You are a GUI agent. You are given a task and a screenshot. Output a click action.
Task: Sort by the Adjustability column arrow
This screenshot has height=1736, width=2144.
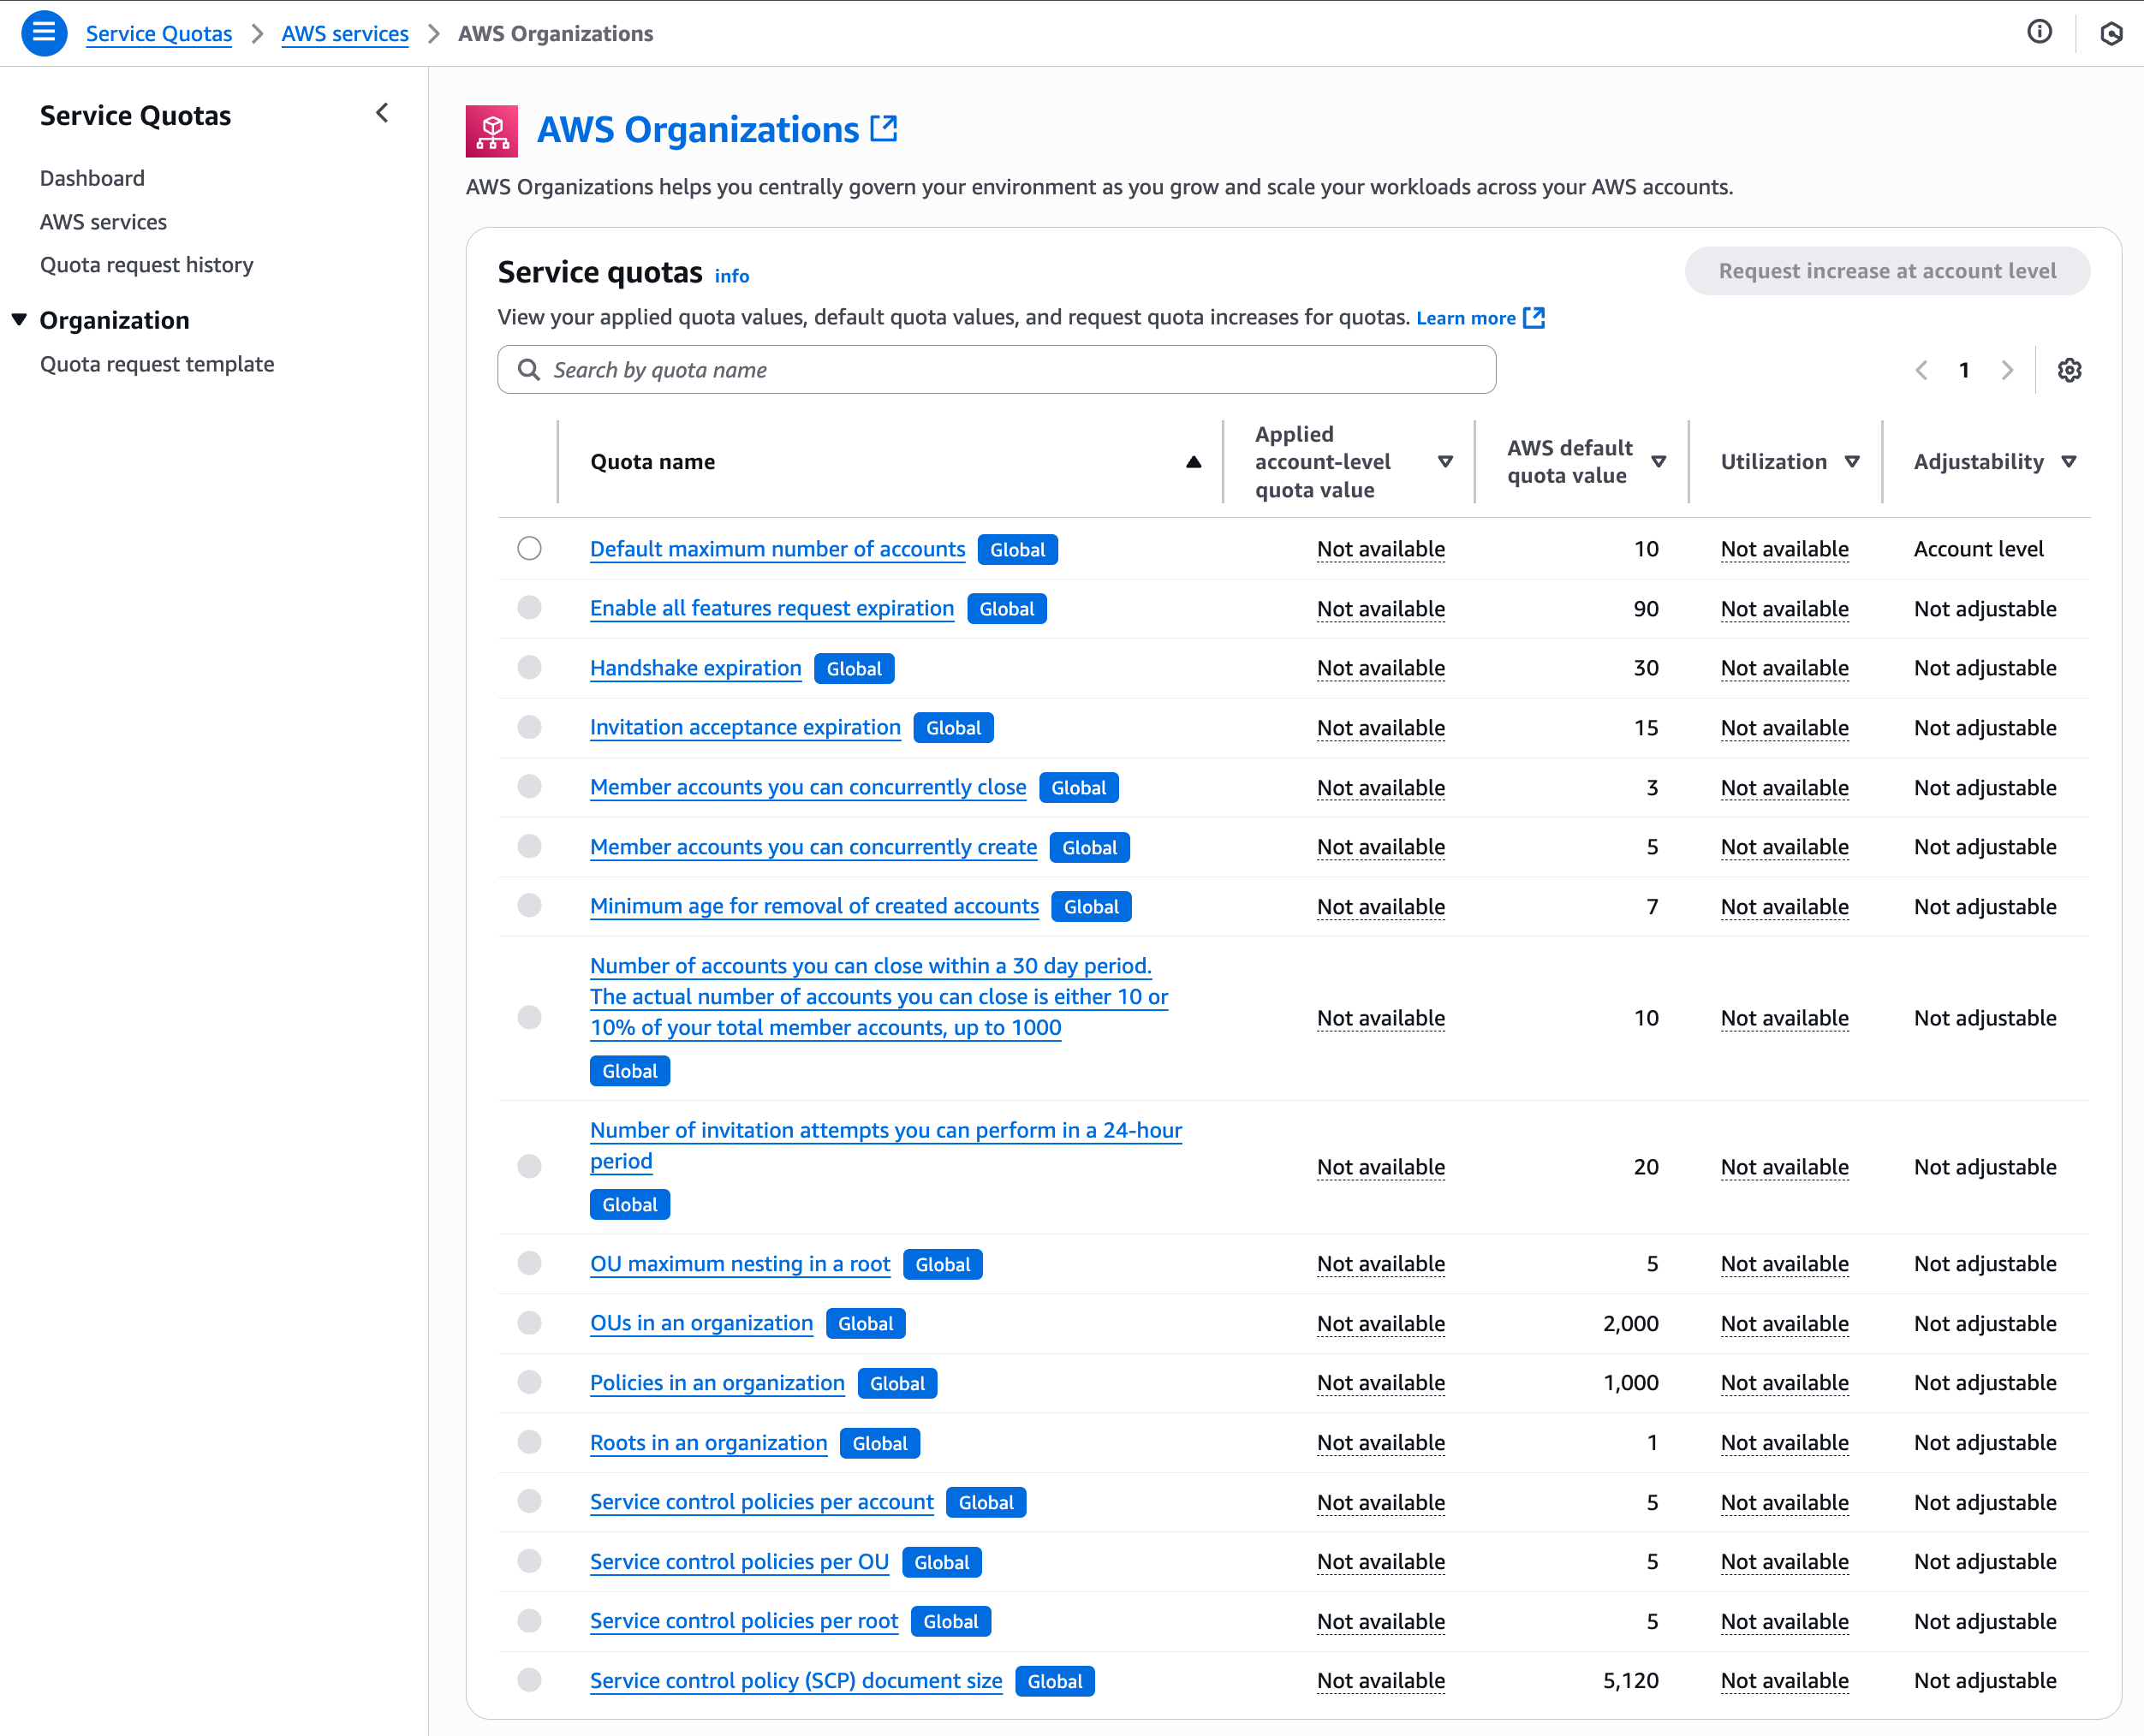point(2069,462)
